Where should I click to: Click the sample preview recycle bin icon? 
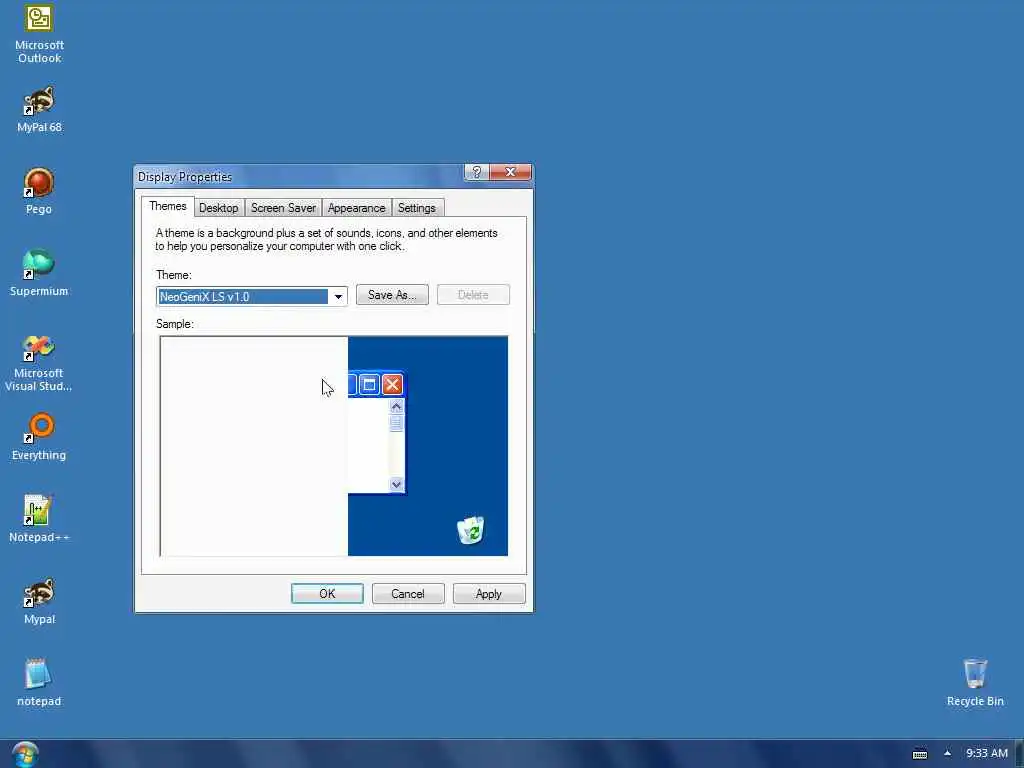click(470, 530)
